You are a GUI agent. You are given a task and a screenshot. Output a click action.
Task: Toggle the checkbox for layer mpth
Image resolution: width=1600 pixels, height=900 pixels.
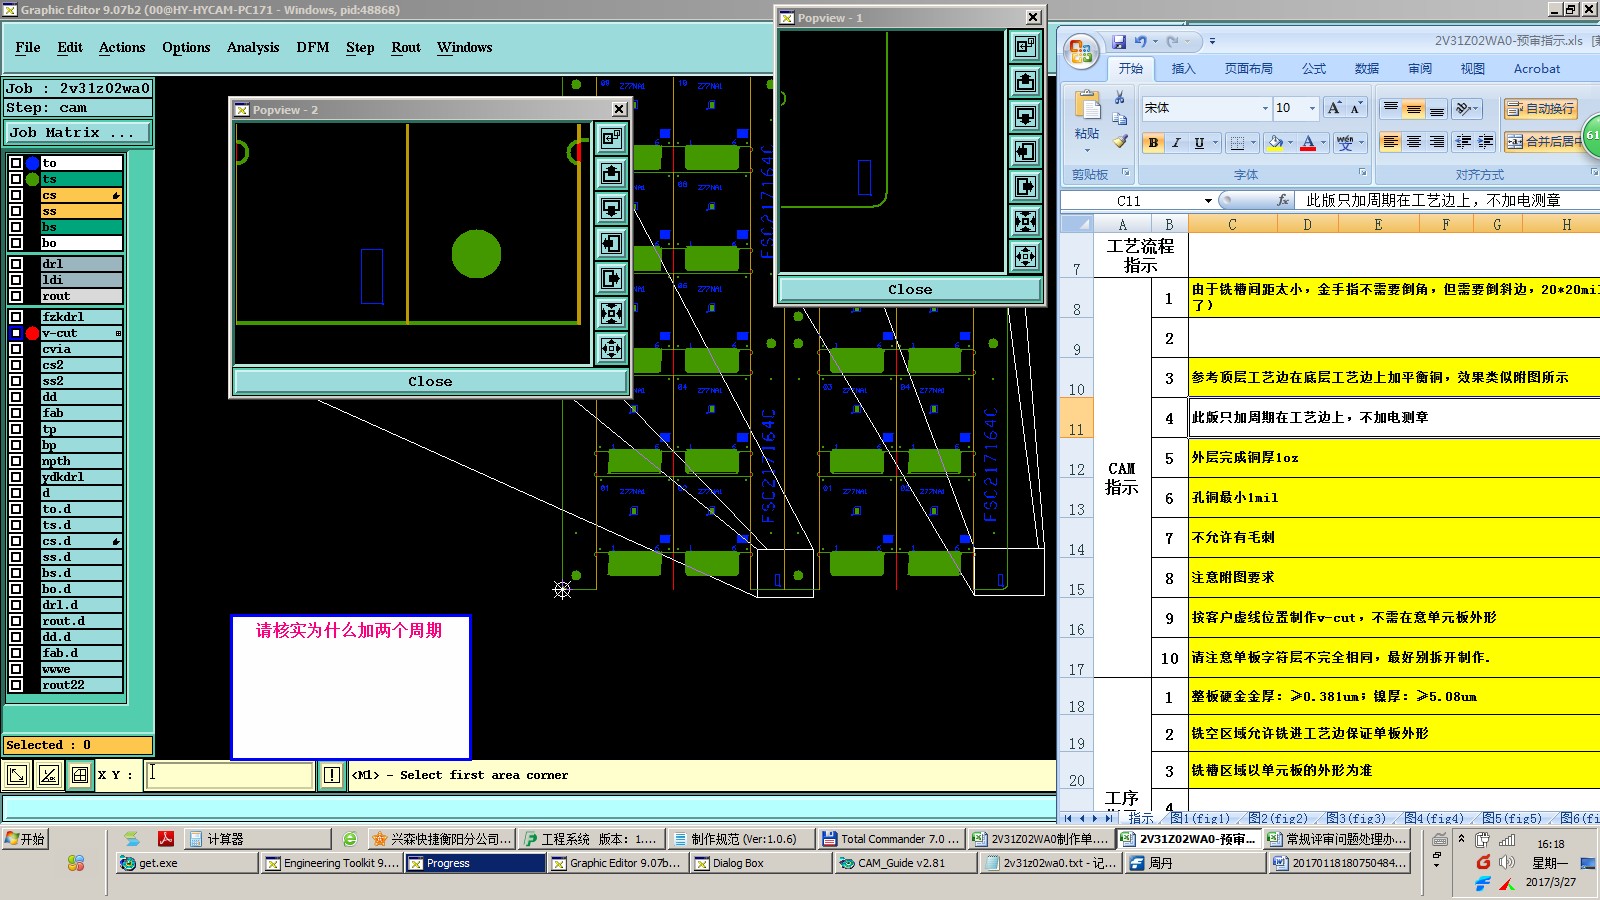pos(16,461)
